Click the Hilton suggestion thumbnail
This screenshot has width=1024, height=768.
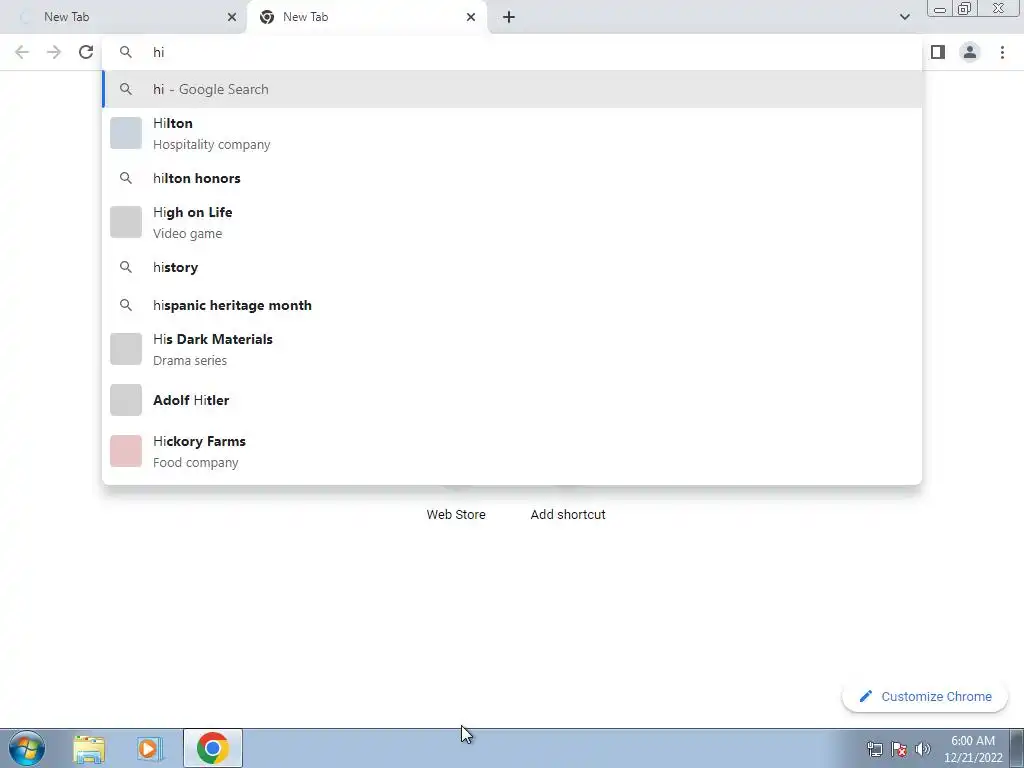tap(126, 133)
